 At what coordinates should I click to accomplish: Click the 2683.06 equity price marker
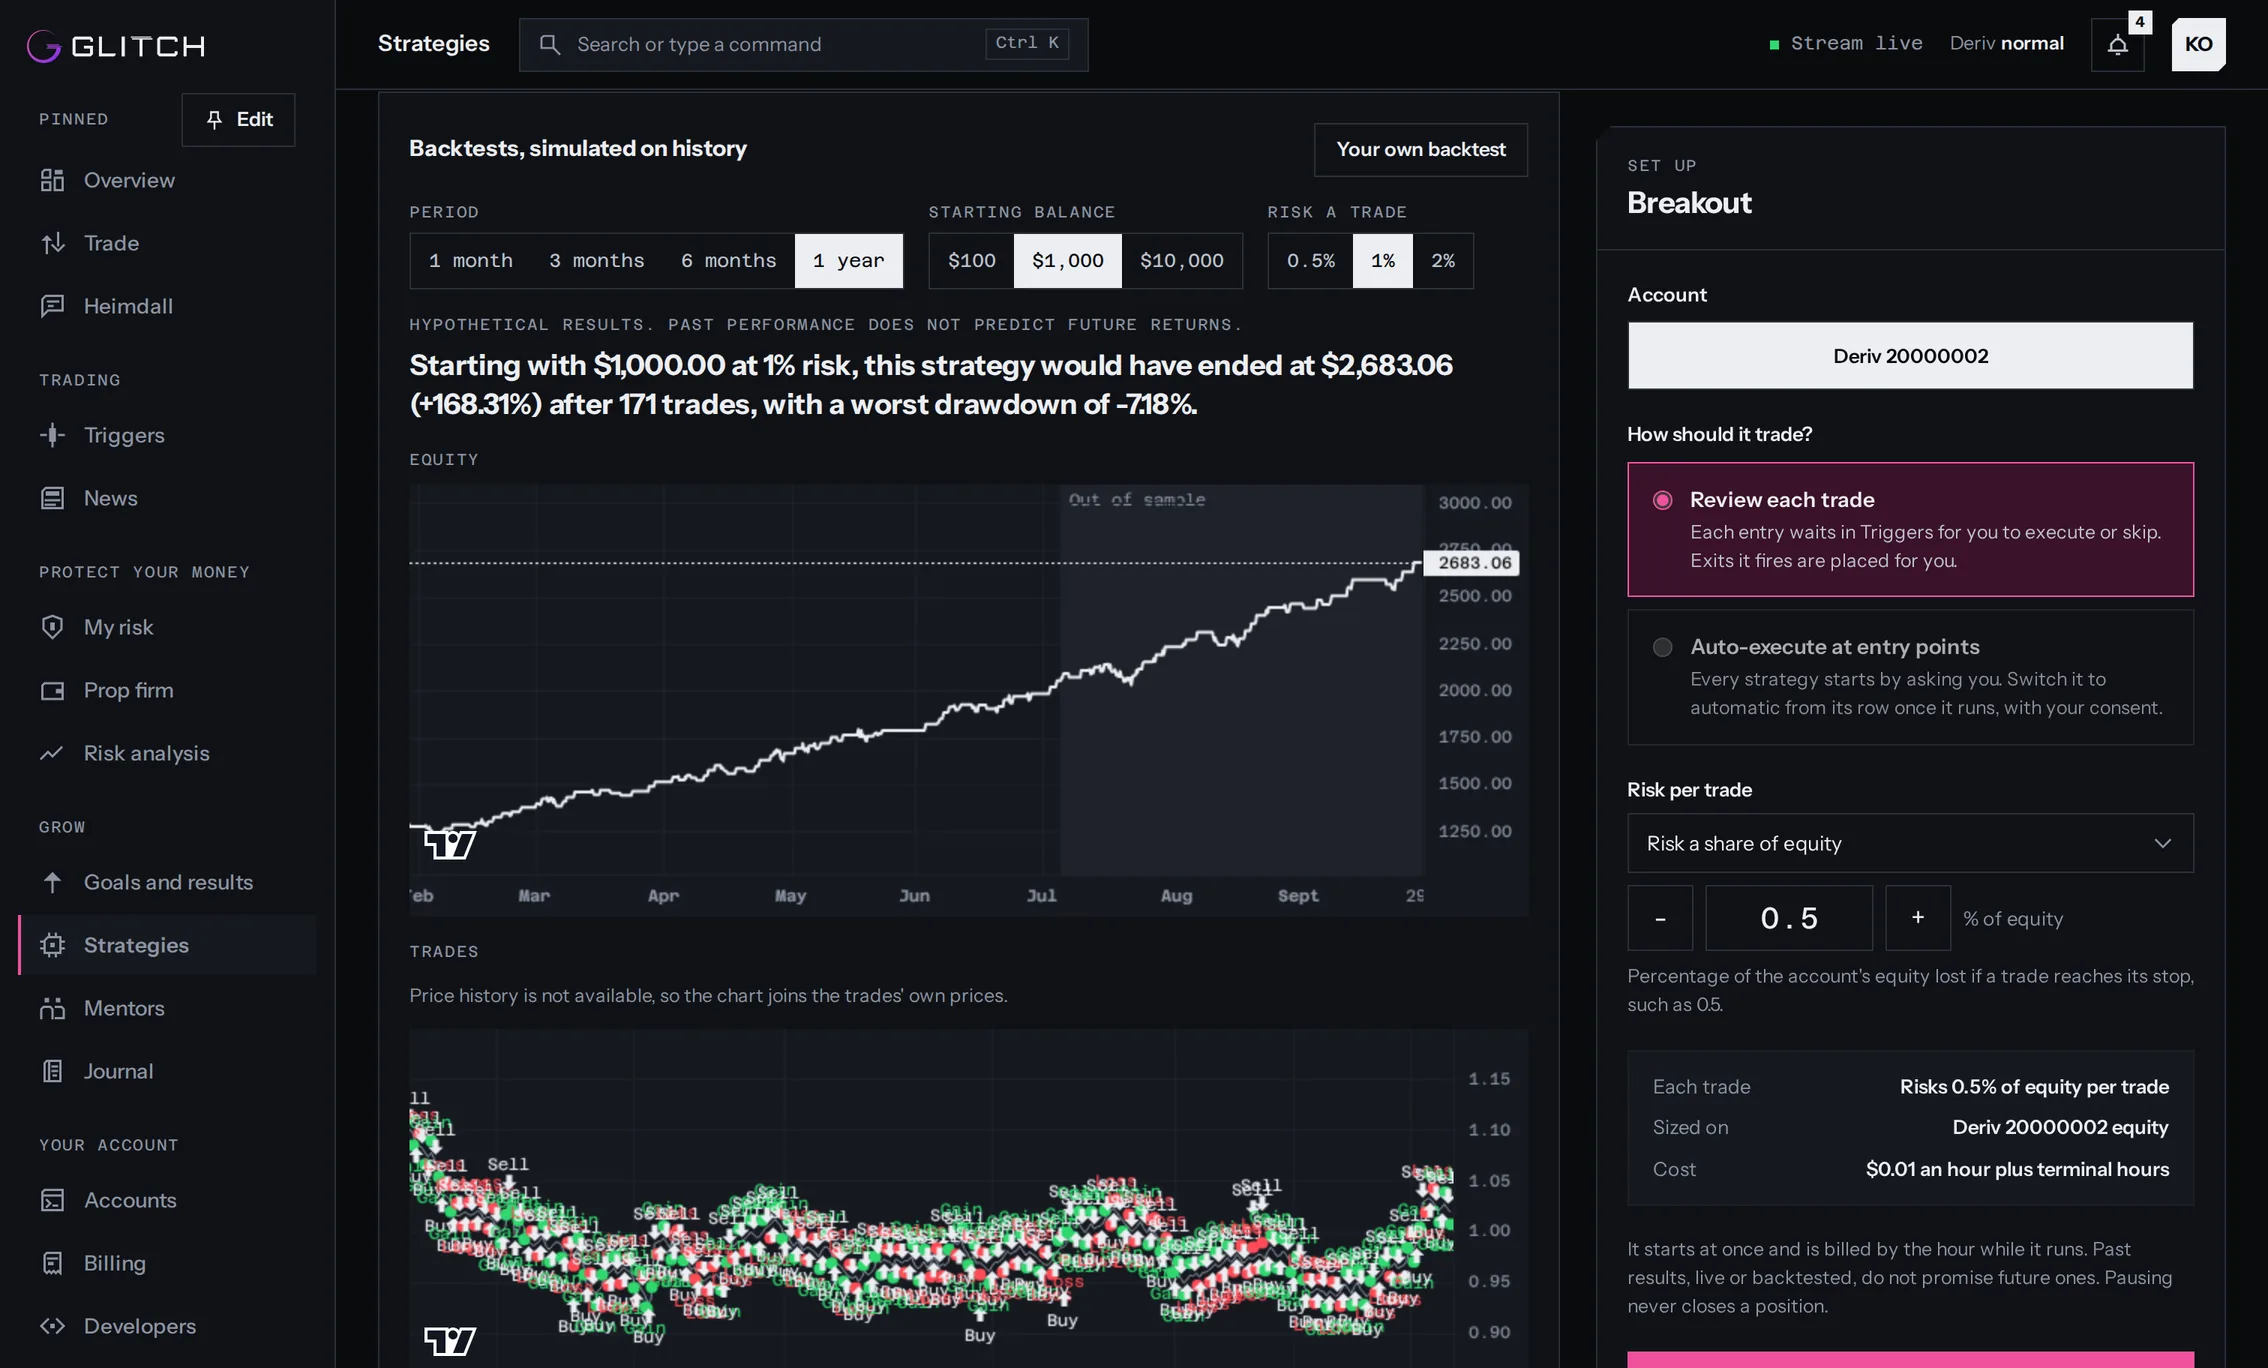[x=1472, y=563]
